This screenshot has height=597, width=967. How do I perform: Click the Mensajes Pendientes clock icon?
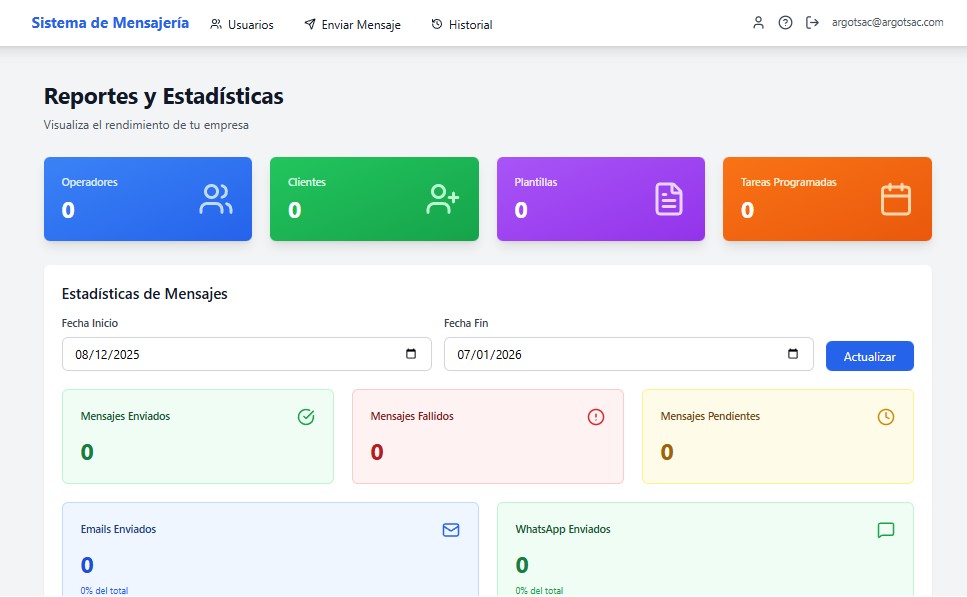tap(886, 417)
